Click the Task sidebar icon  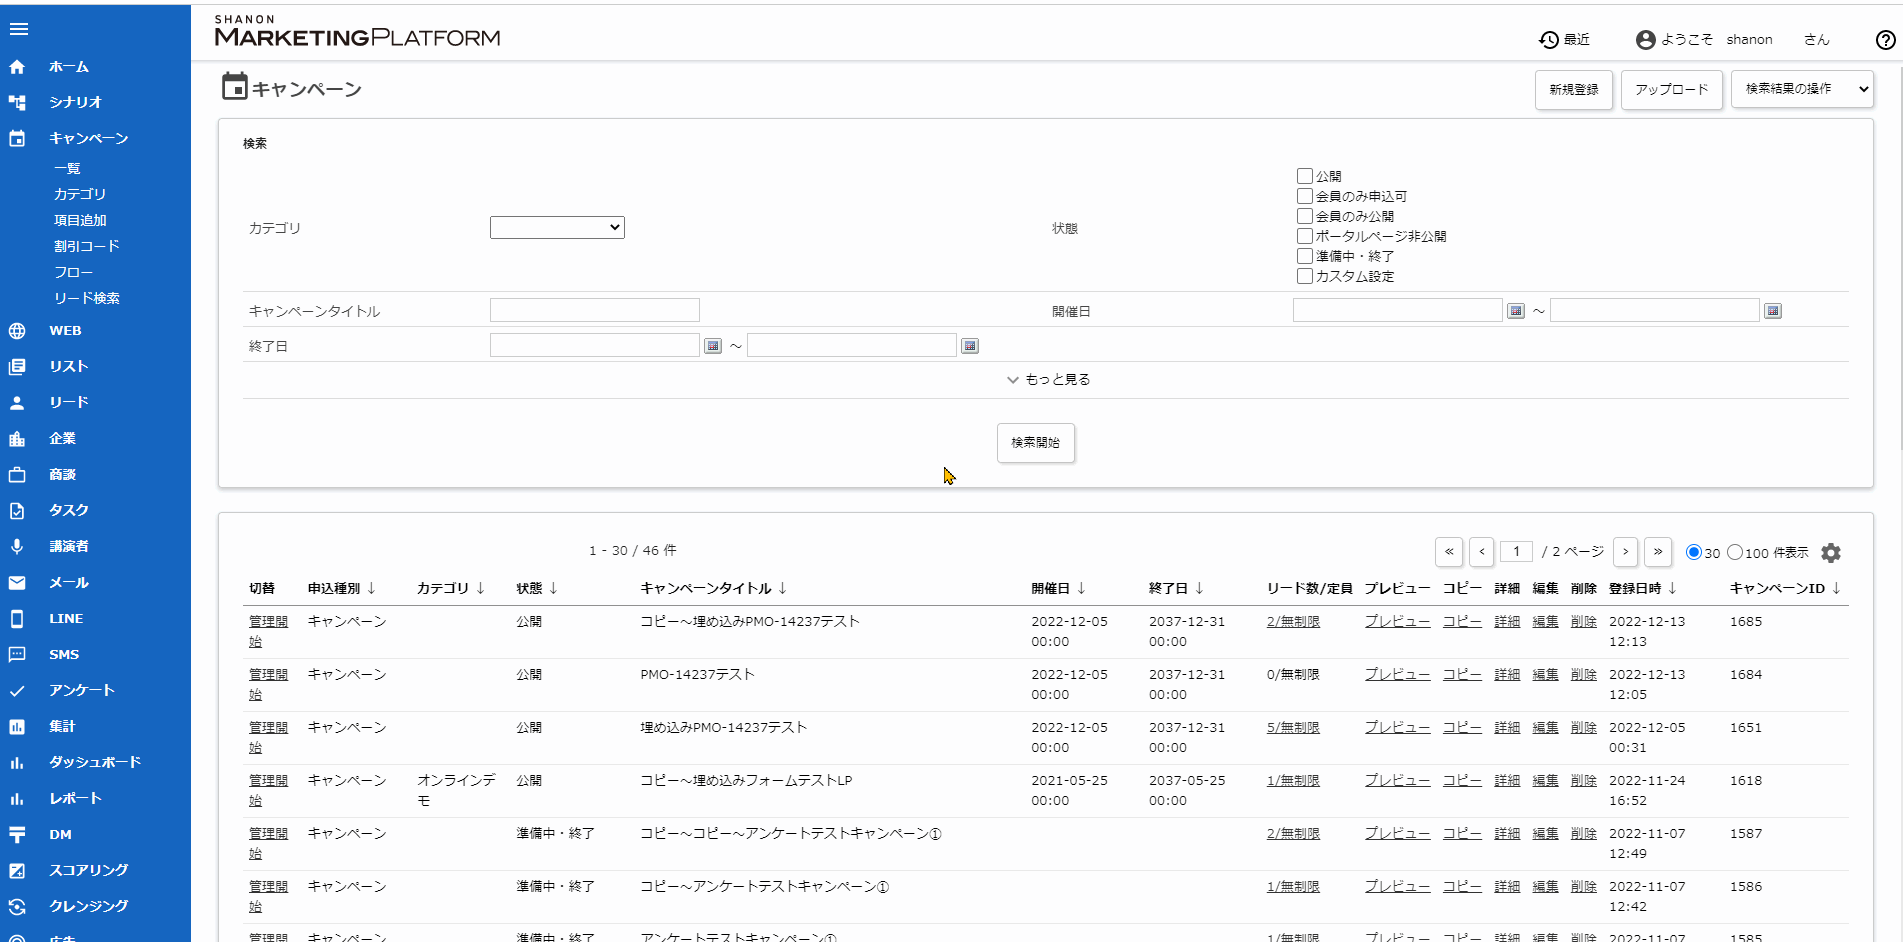[17, 511]
